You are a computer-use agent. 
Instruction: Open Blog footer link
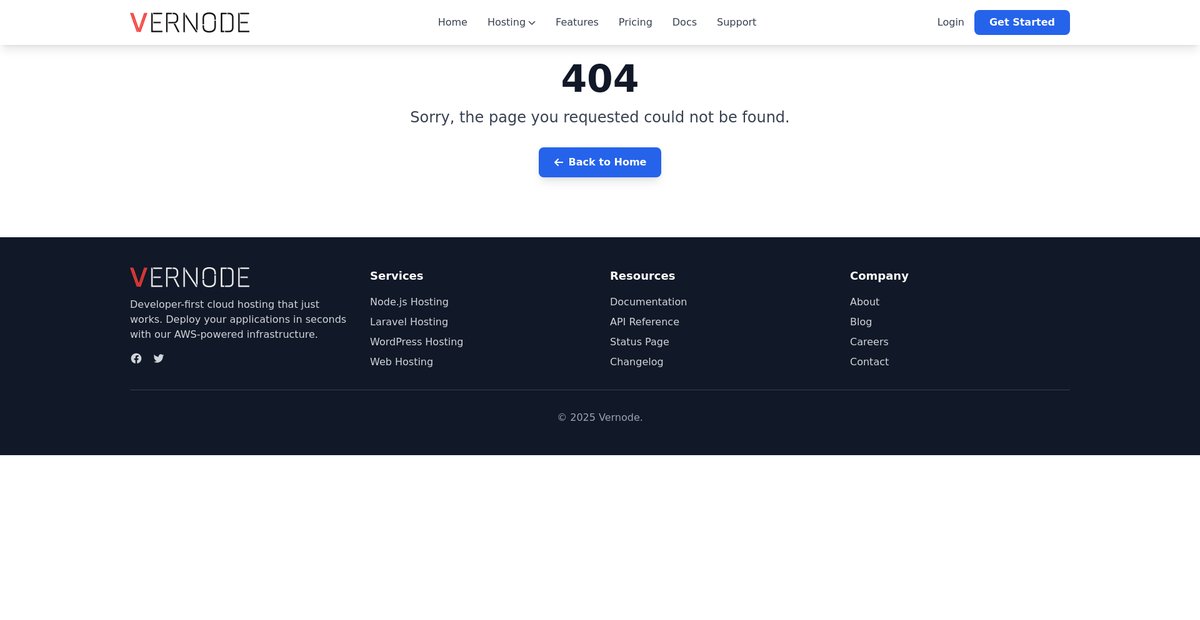(861, 322)
